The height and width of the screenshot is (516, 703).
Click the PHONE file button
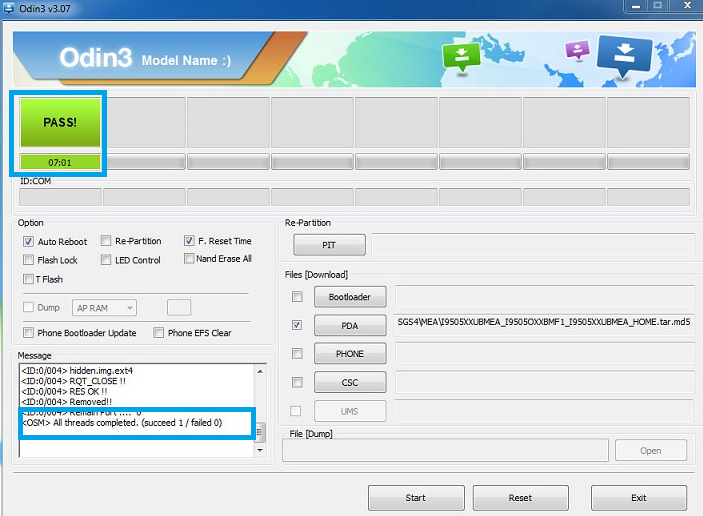point(350,354)
